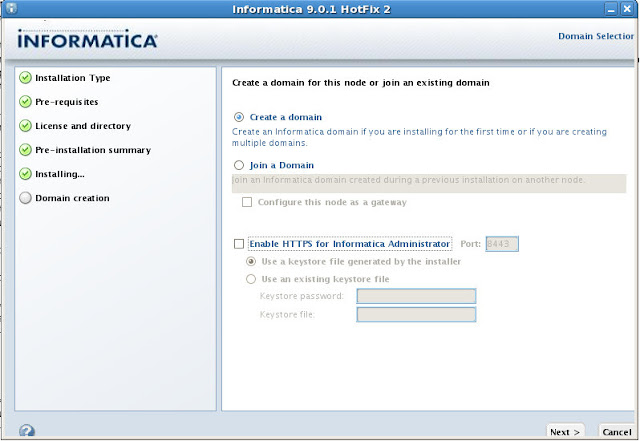This screenshot has height=441, width=640.
Task: Click the Keystore password: label
Action: coord(302,296)
